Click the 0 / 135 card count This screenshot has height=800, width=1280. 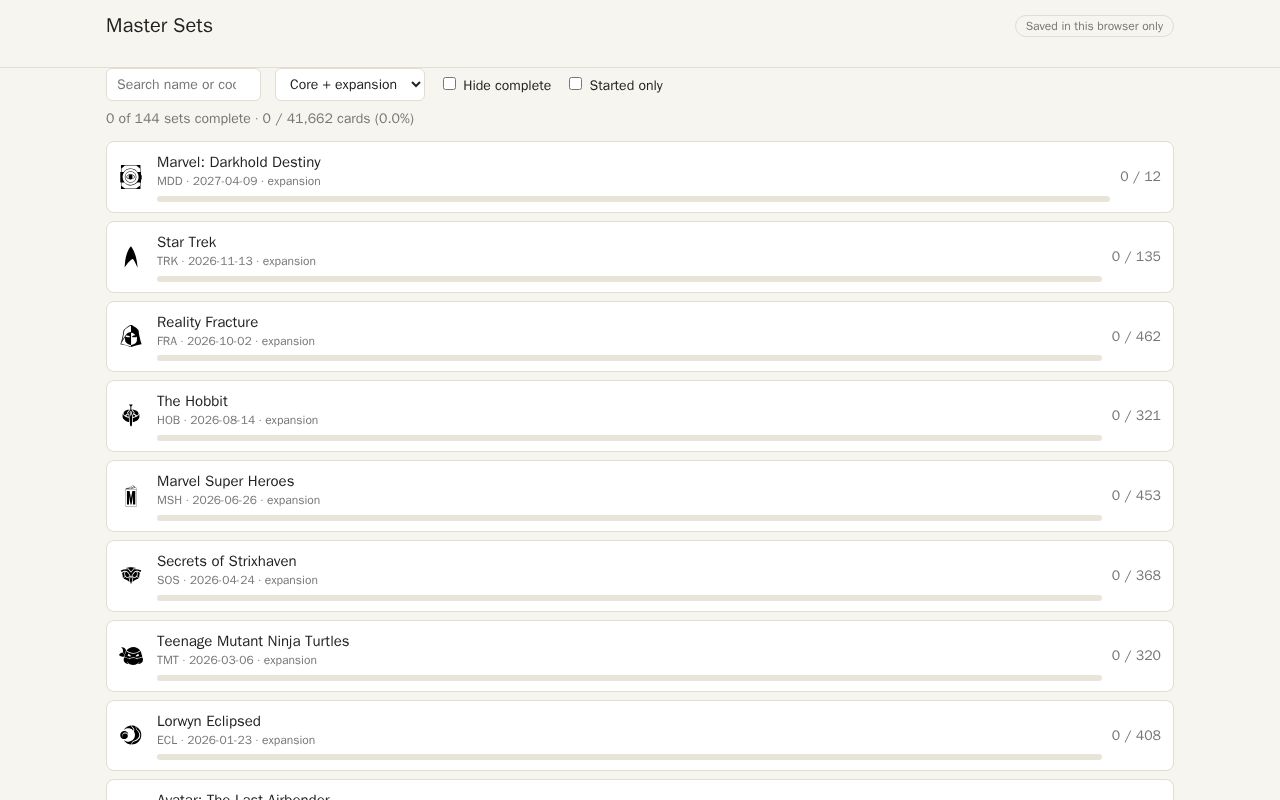pyautogui.click(x=1136, y=256)
